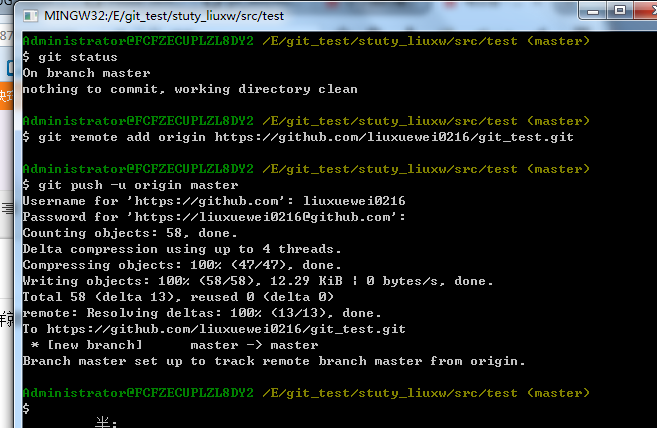The width and height of the screenshot is (657, 428).
Task: Minimize the MINGW32 terminal window
Action: (x=593, y=11)
